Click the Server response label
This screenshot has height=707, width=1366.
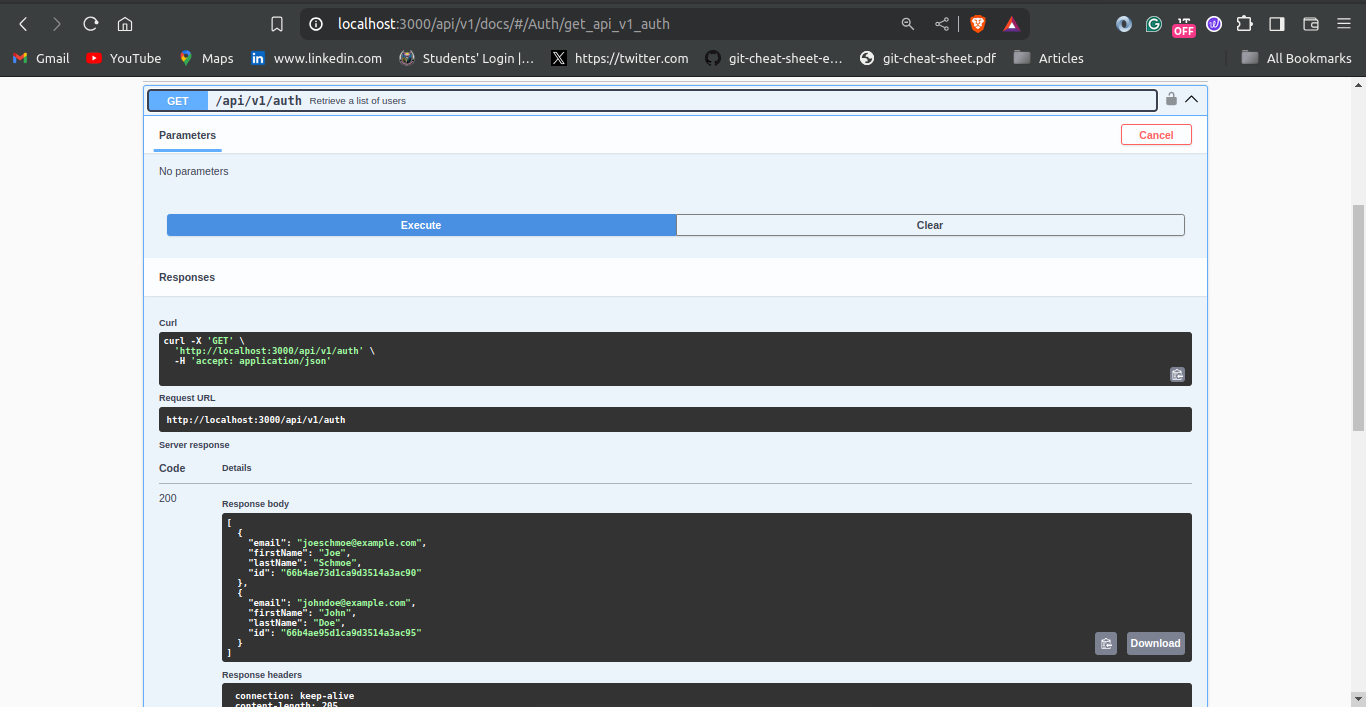point(194,445)
